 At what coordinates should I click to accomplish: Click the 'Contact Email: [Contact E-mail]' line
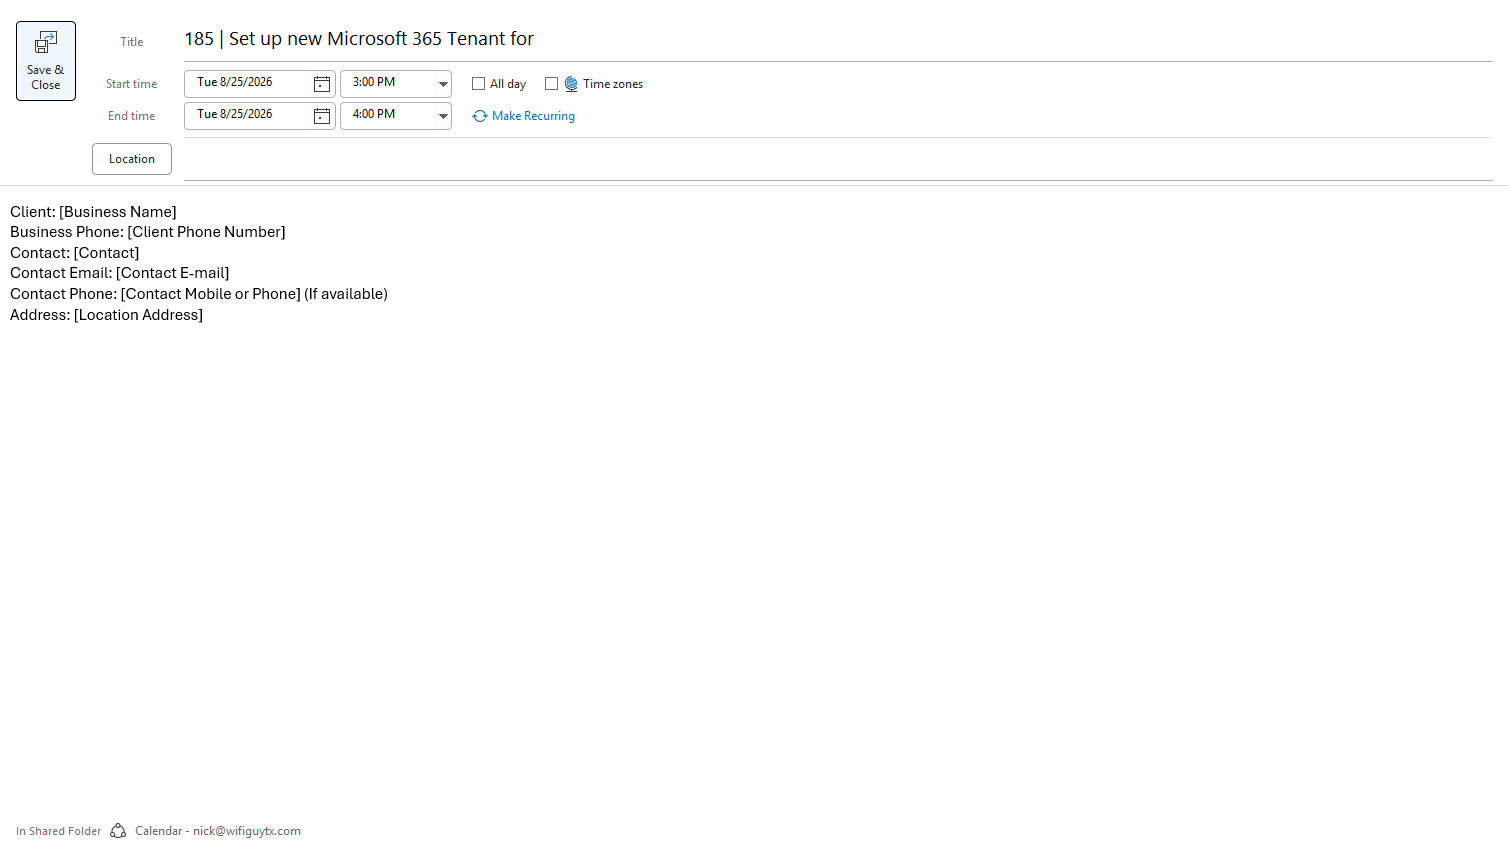coord(120,273)
